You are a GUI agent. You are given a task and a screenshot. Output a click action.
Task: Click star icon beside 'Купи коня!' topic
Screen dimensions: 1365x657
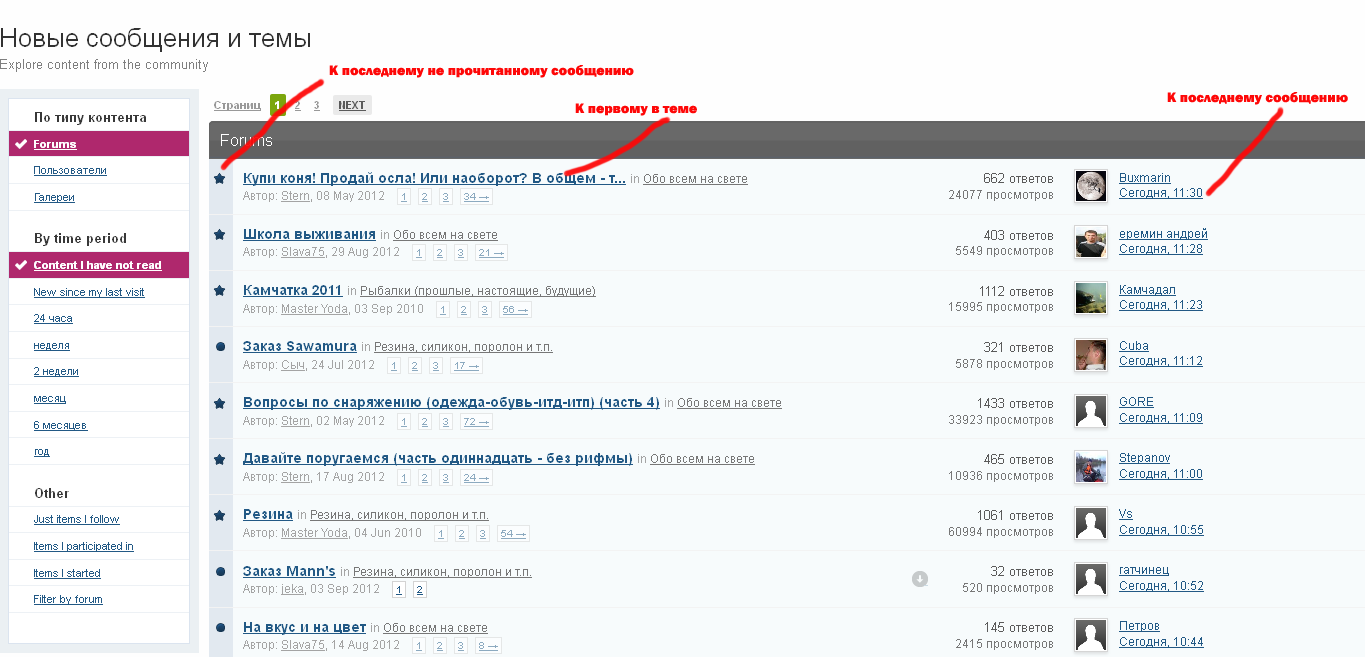(220, 178)
